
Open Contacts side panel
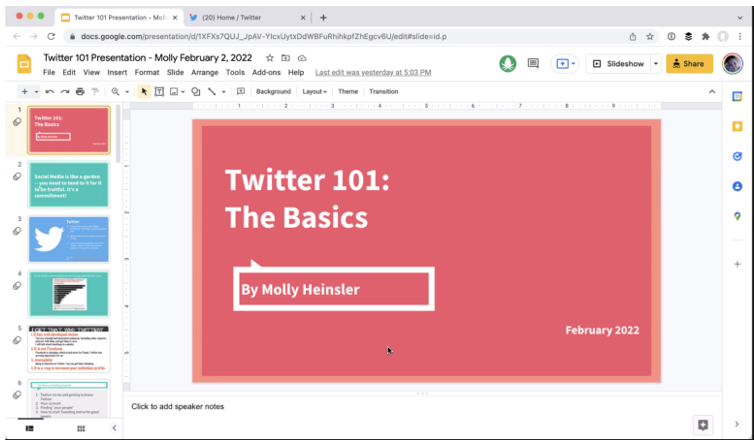737,186
